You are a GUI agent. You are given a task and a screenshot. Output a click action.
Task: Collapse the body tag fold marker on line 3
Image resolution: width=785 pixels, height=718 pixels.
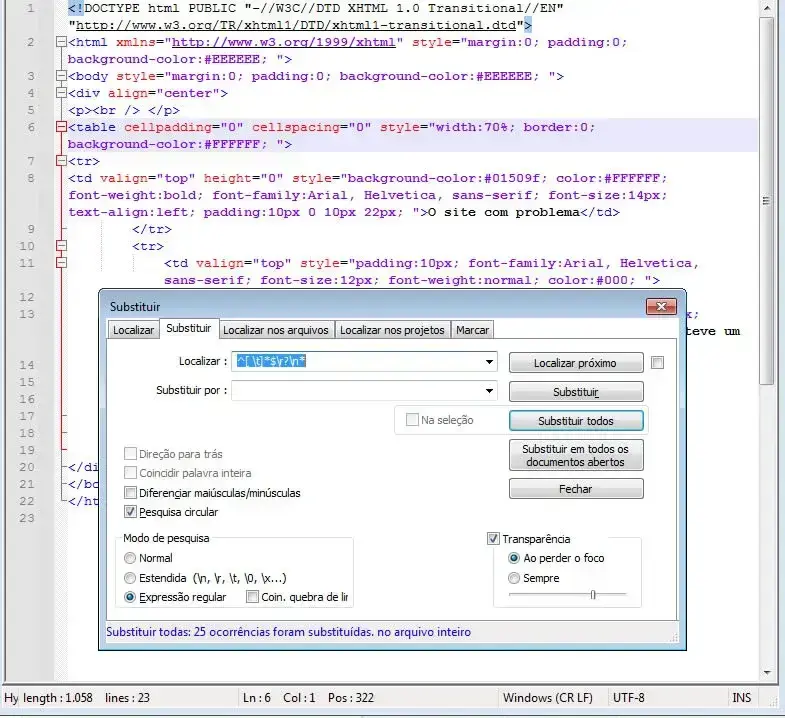coord(61,76)
